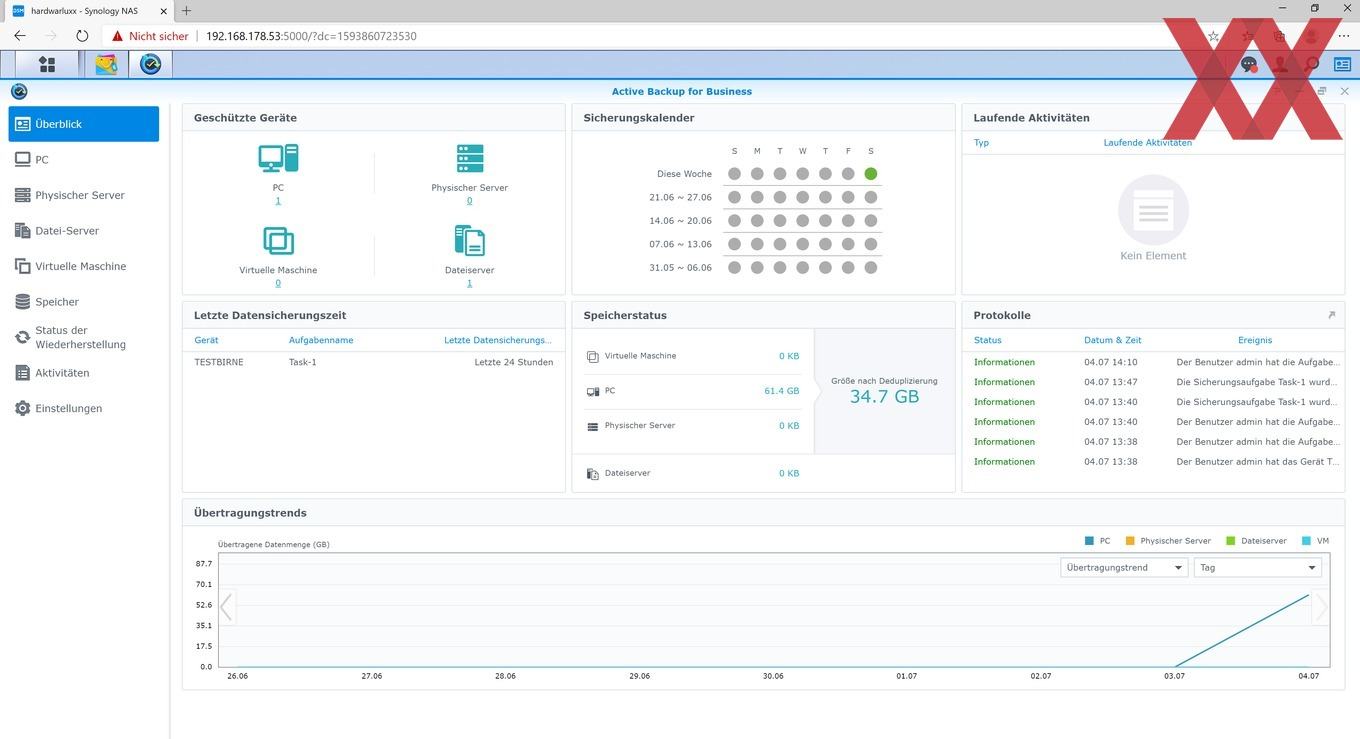Image resolution: width=1360 pixels, height=739 pixels.
Task: Click Virtuelle Maschine 0 KB storage value
Action: pos(789,356)
